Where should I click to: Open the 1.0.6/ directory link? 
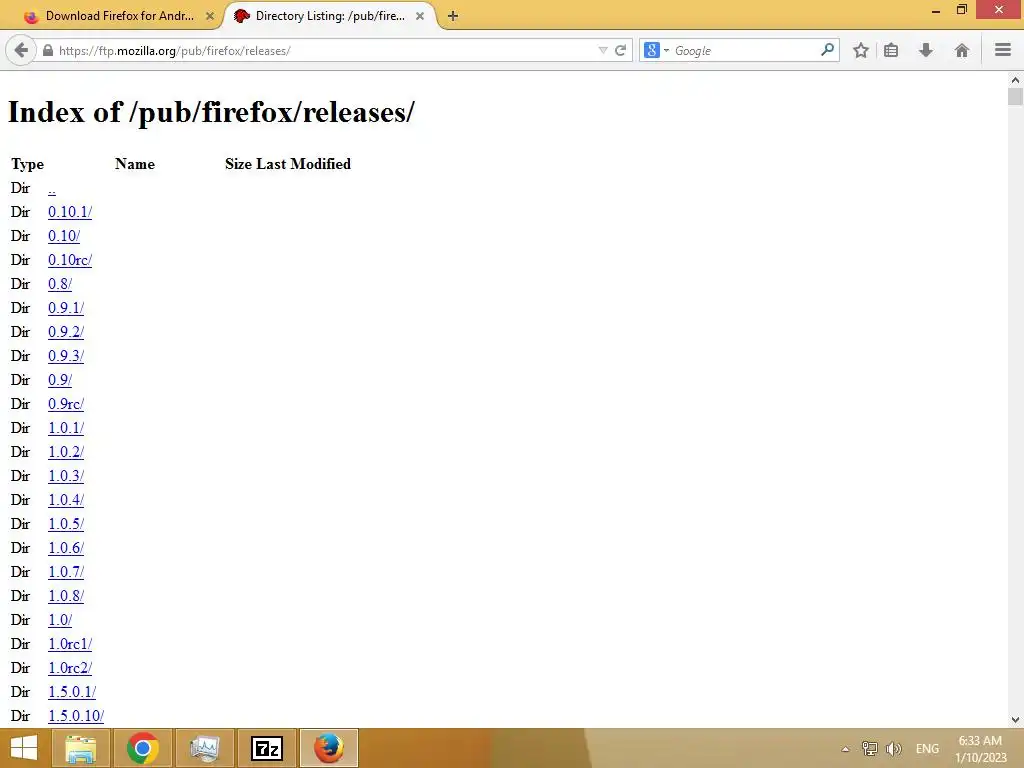(x=66, y=548)
